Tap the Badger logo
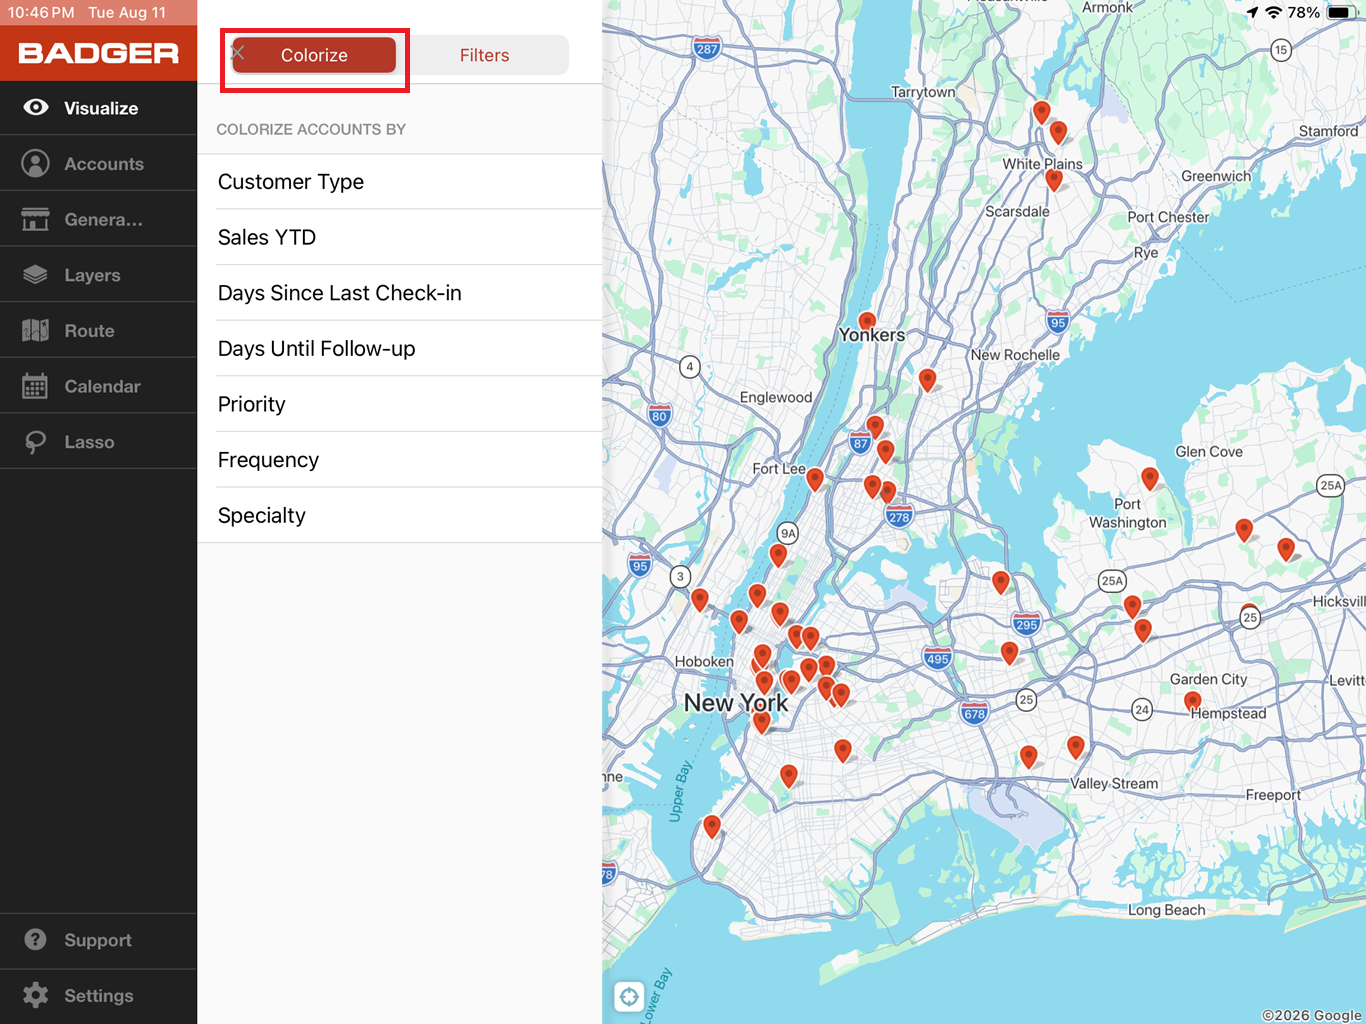1366x1024 pixels. [x=98, y=53]
